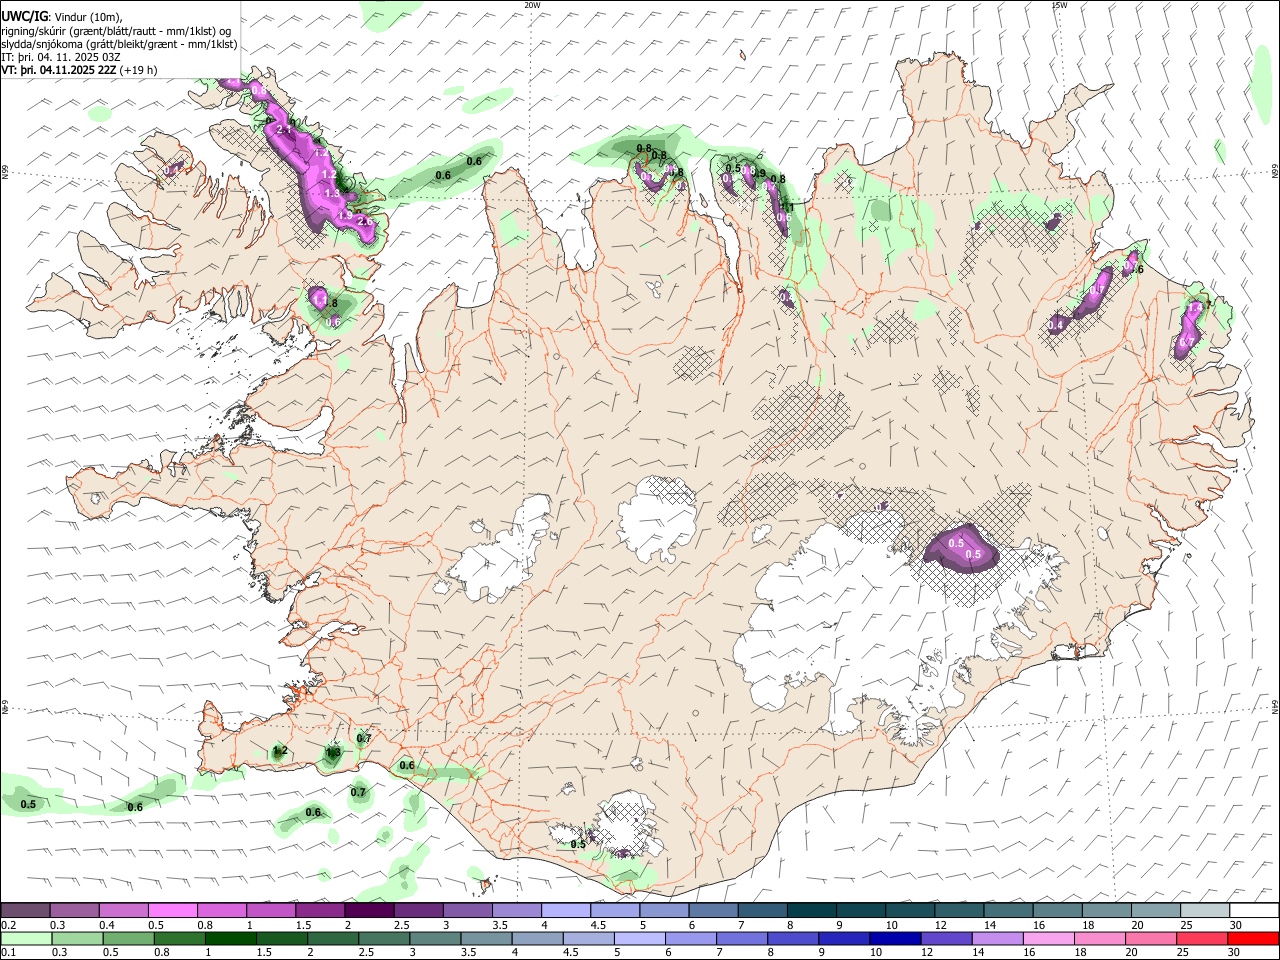Select the upper-scale swatch starting at 18
The image size is (1280, 960).
[1107, 910]
